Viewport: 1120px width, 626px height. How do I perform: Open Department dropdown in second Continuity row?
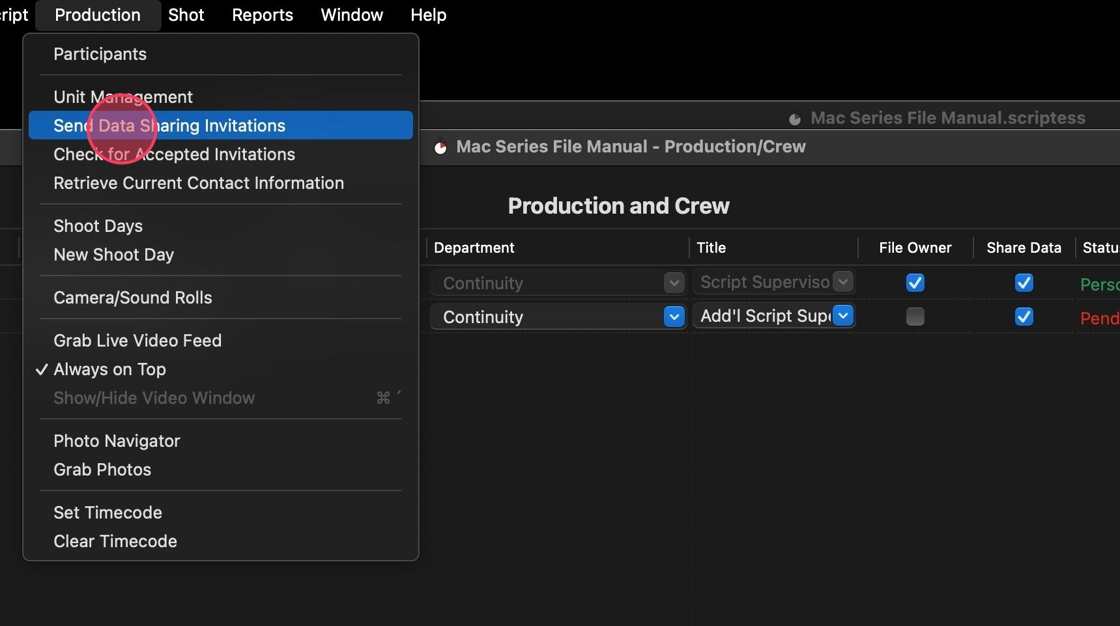tap(674, 317)
